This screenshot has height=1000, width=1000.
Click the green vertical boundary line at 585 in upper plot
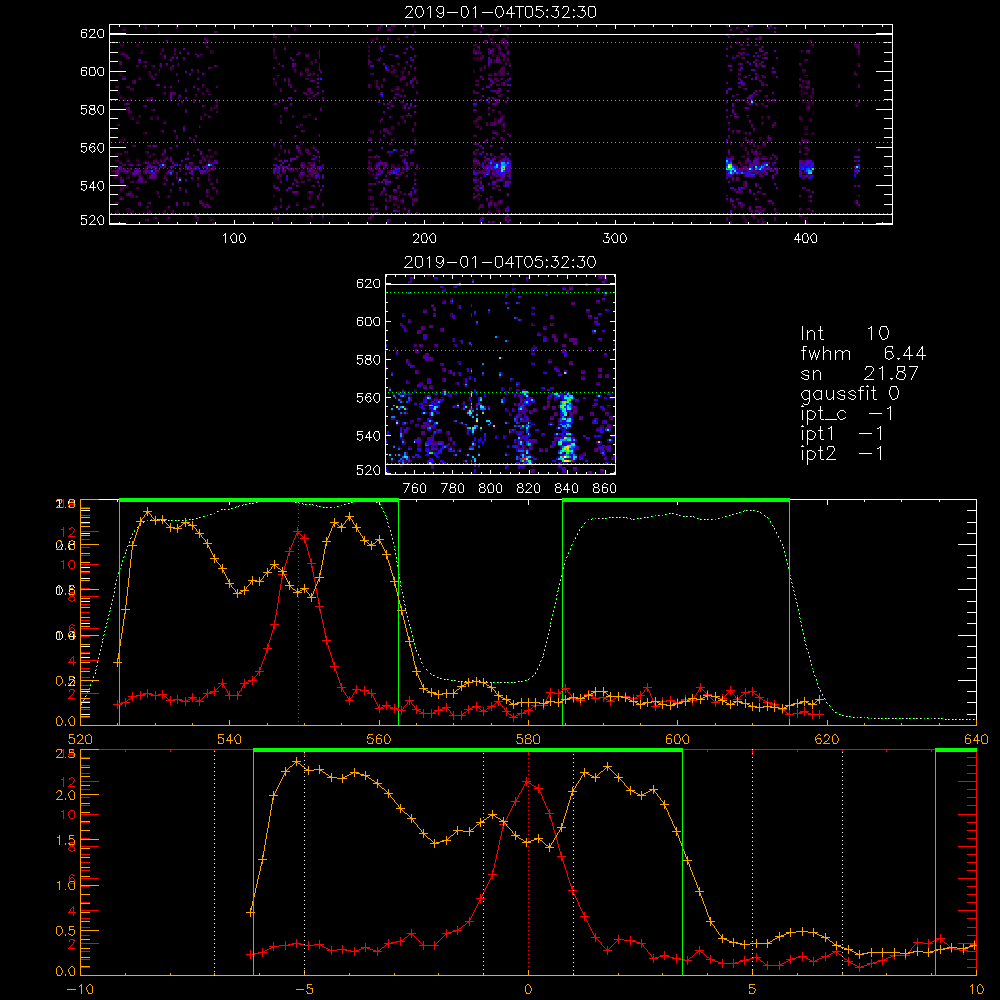pyautogui.click(x=562, y=612)
